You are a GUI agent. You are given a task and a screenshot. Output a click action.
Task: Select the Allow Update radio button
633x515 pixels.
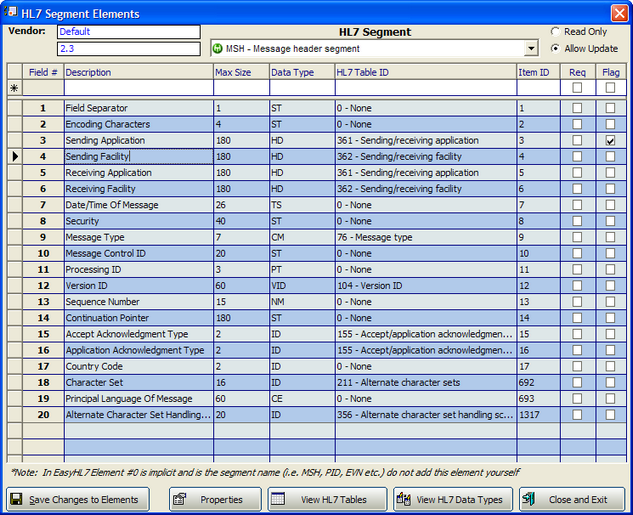click(555, 48)
